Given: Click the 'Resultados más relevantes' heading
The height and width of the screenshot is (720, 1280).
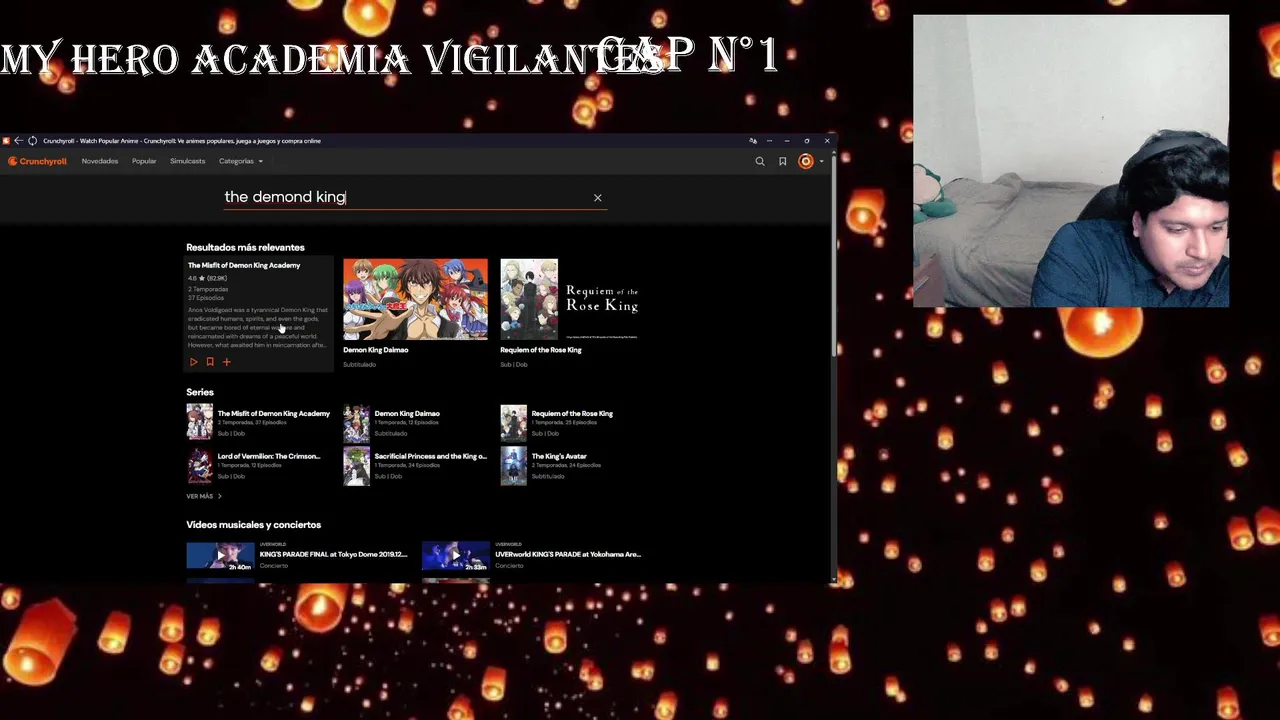Looking at the screenshot, I should [x=245, y=247].
